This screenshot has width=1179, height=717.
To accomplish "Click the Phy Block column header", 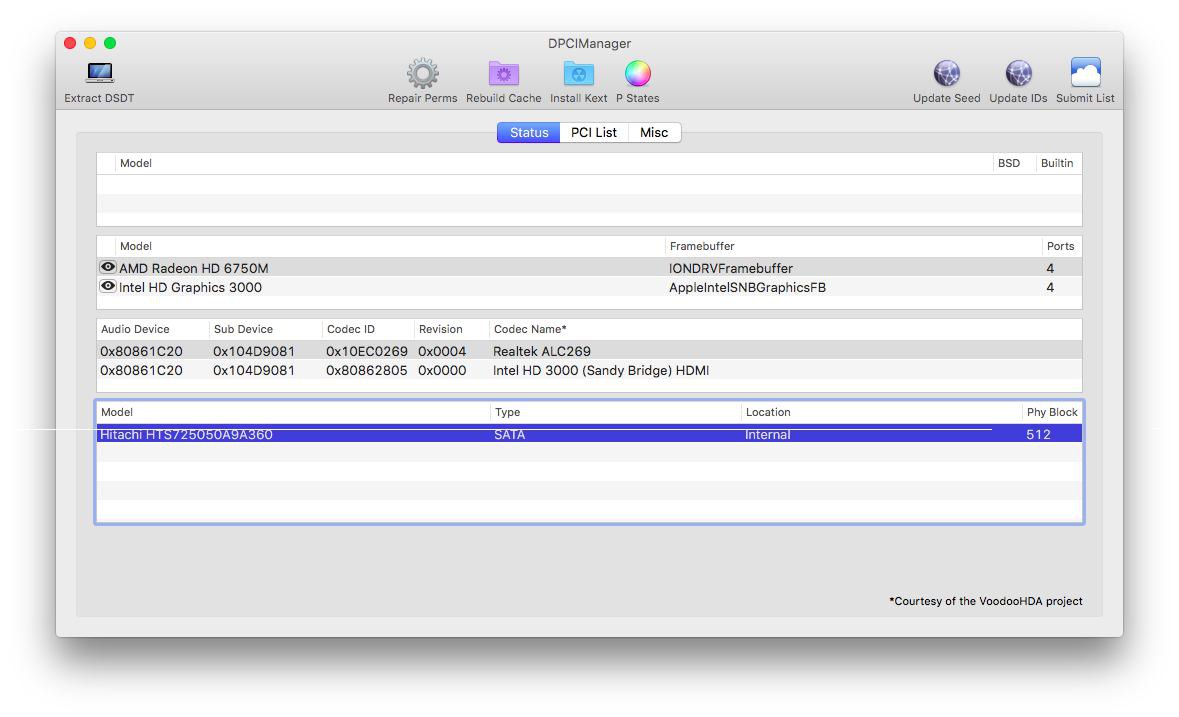I will [x=1052, y=412].
